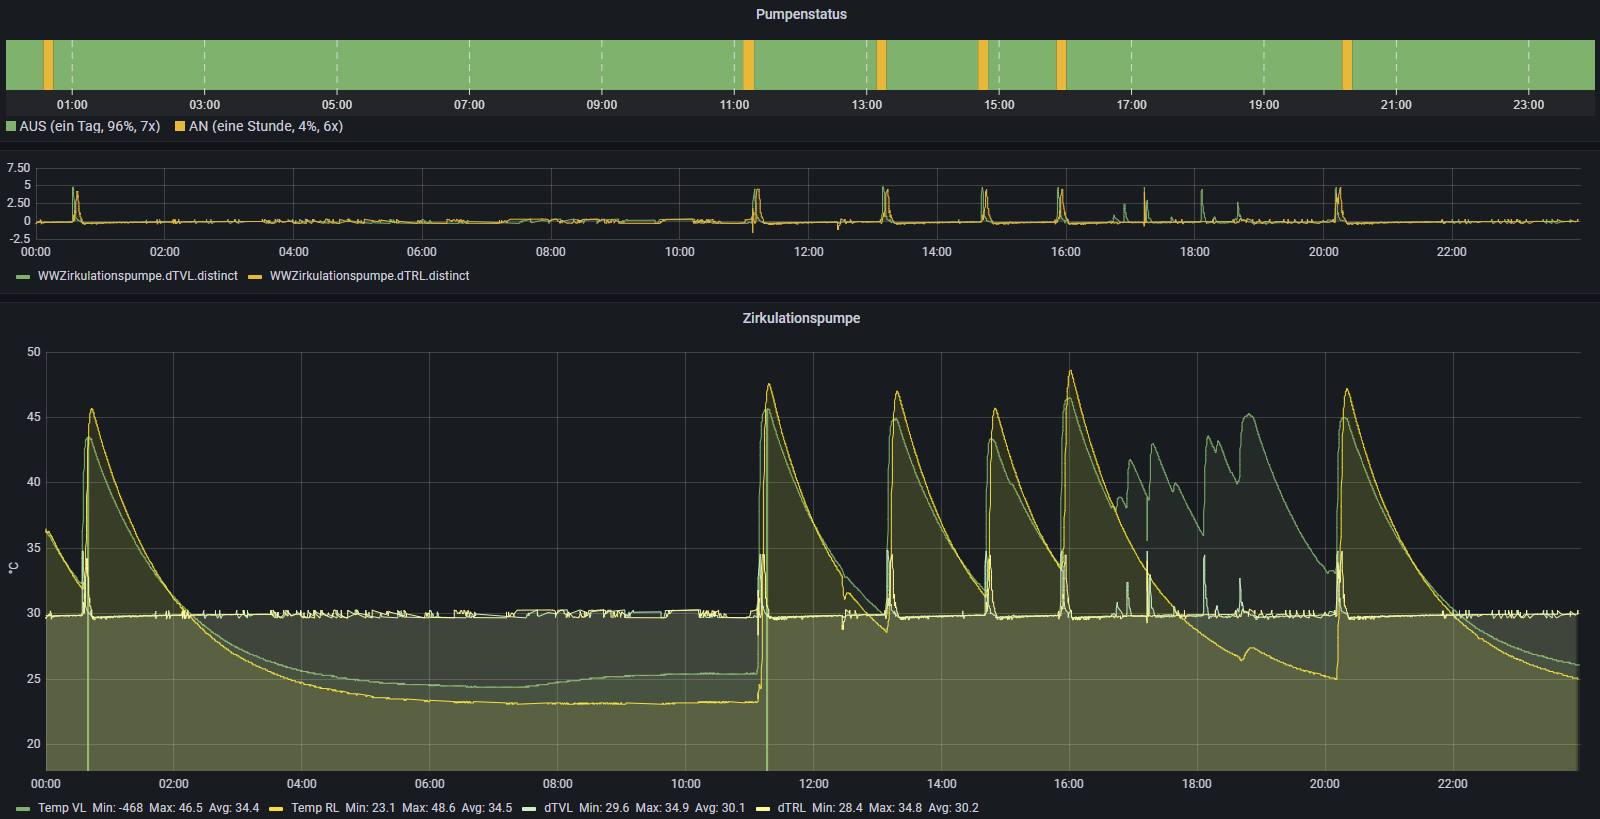
Task: Click the °C axis unit label
Action: tap(13, 567)
